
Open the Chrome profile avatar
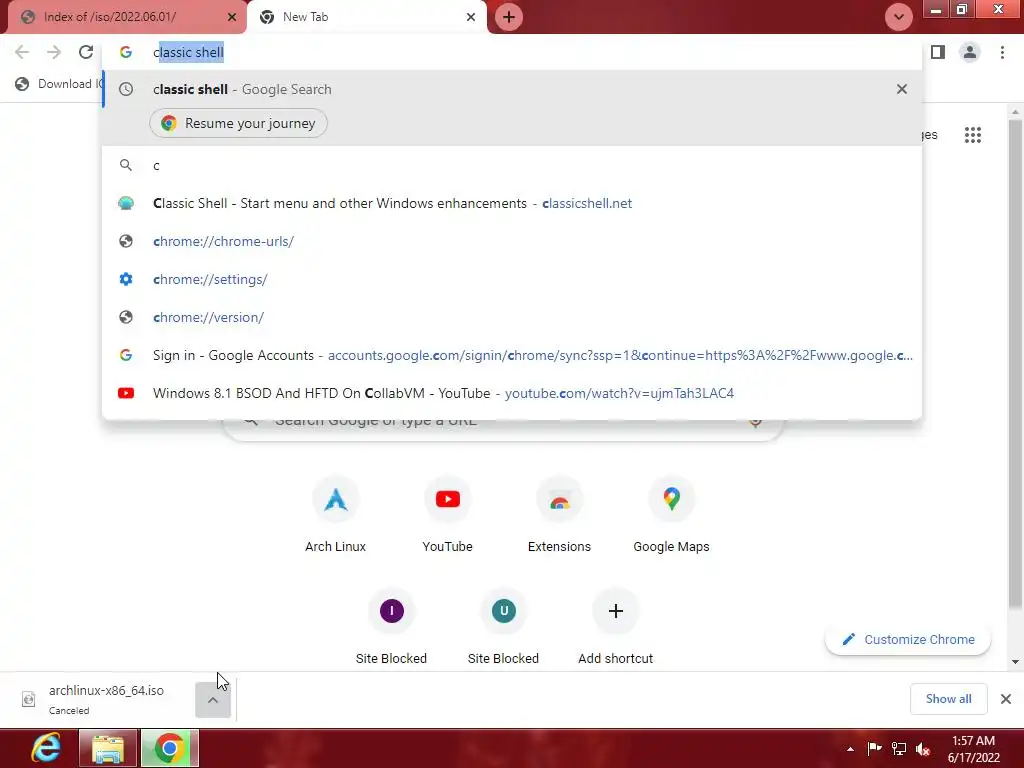pyautogui.click(x=970, y=52)
